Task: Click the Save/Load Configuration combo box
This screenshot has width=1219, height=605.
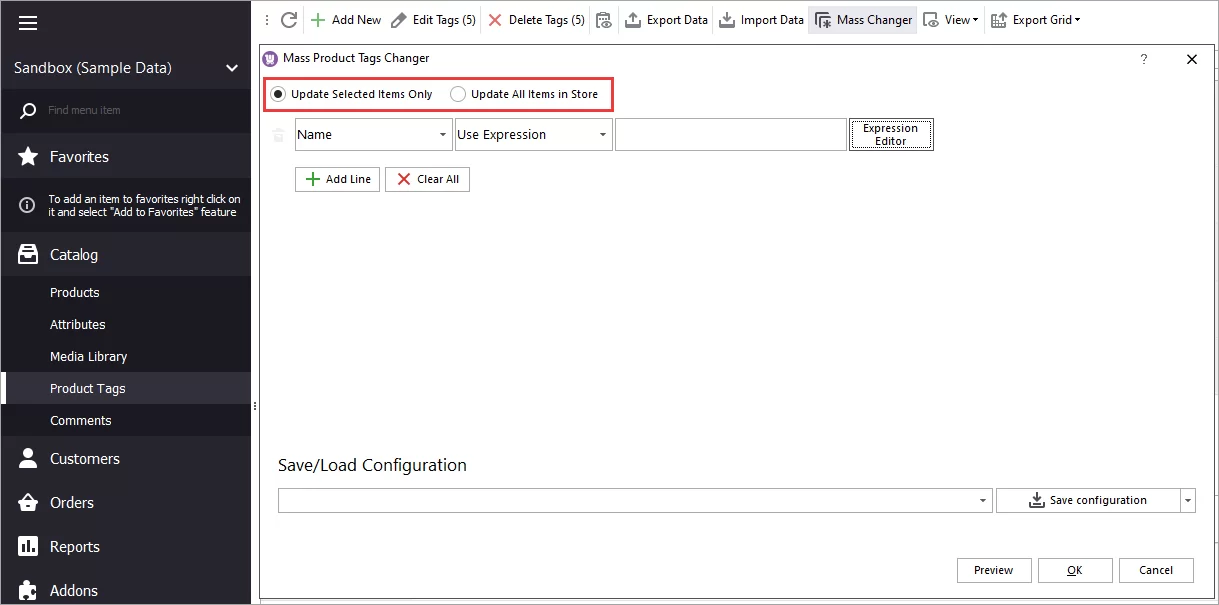Action: 634,499
